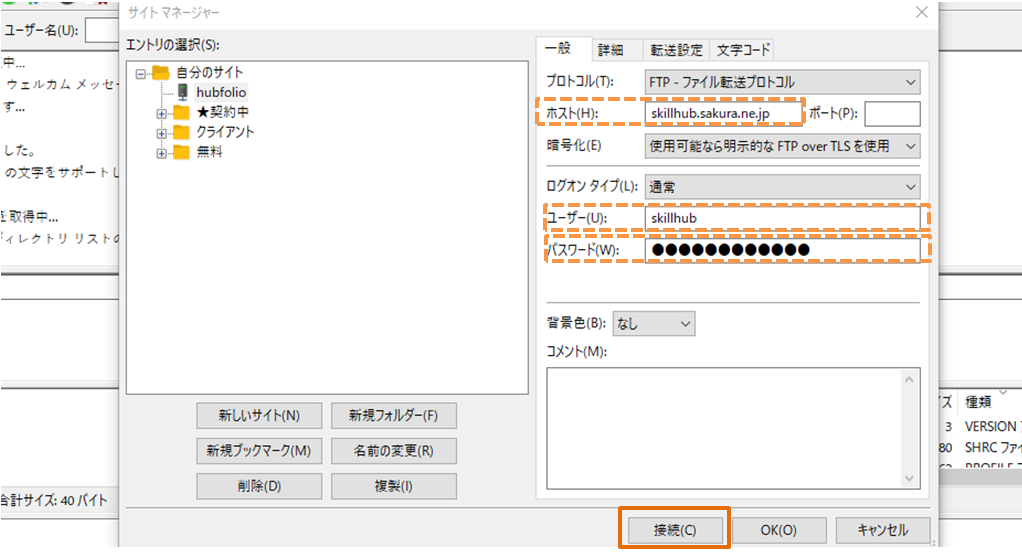This screenshot has height=552, width=1022.
Task: Click the ポート input field
Action: click(892, 113)
